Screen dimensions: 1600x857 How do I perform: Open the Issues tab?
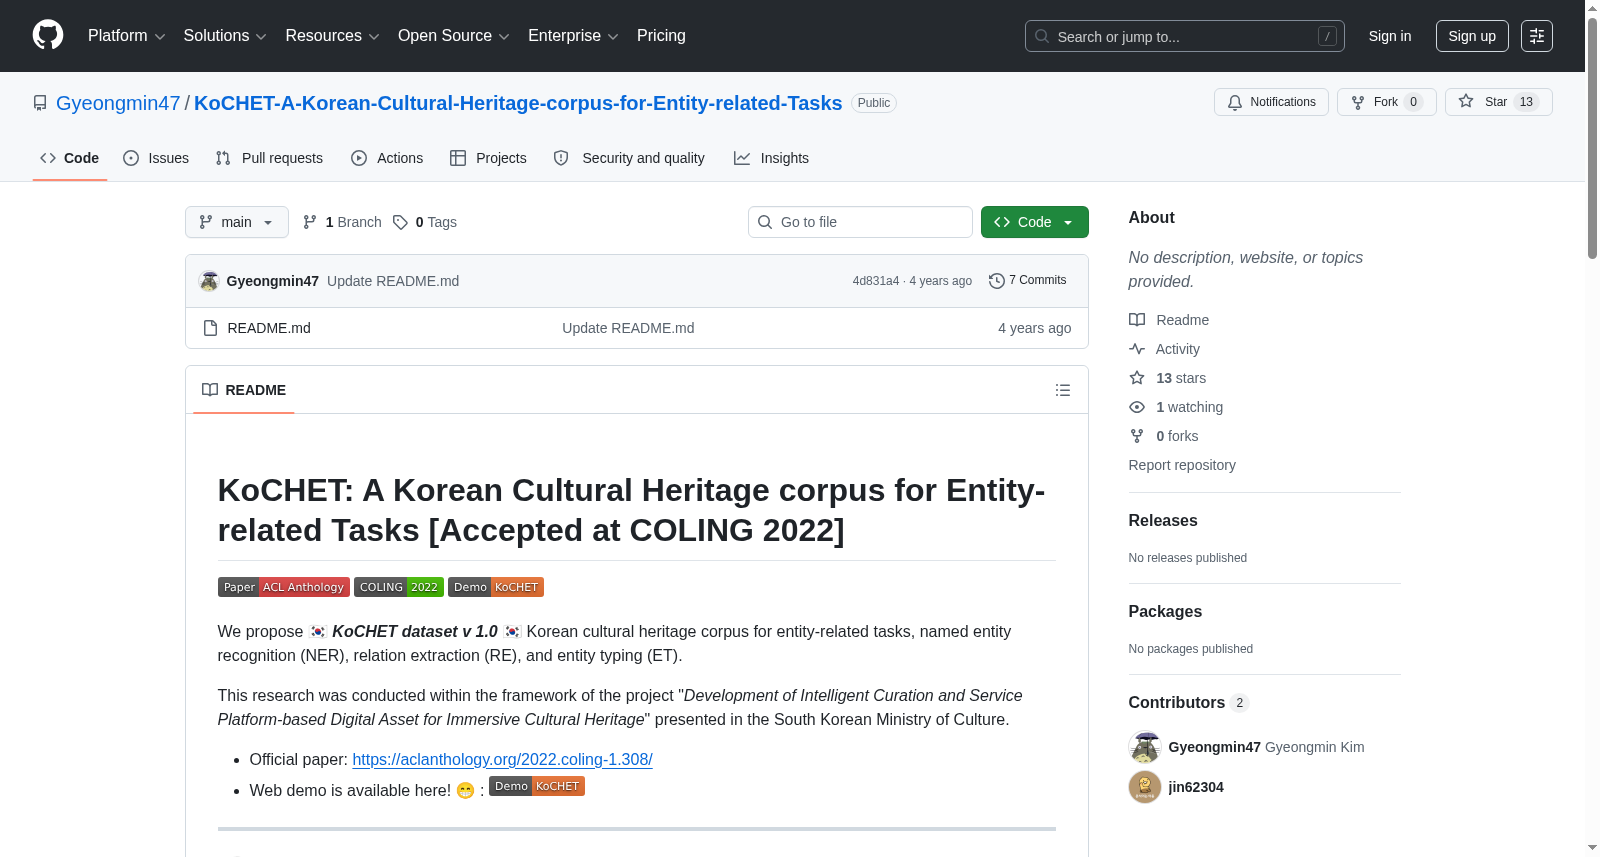coord(156,158)
